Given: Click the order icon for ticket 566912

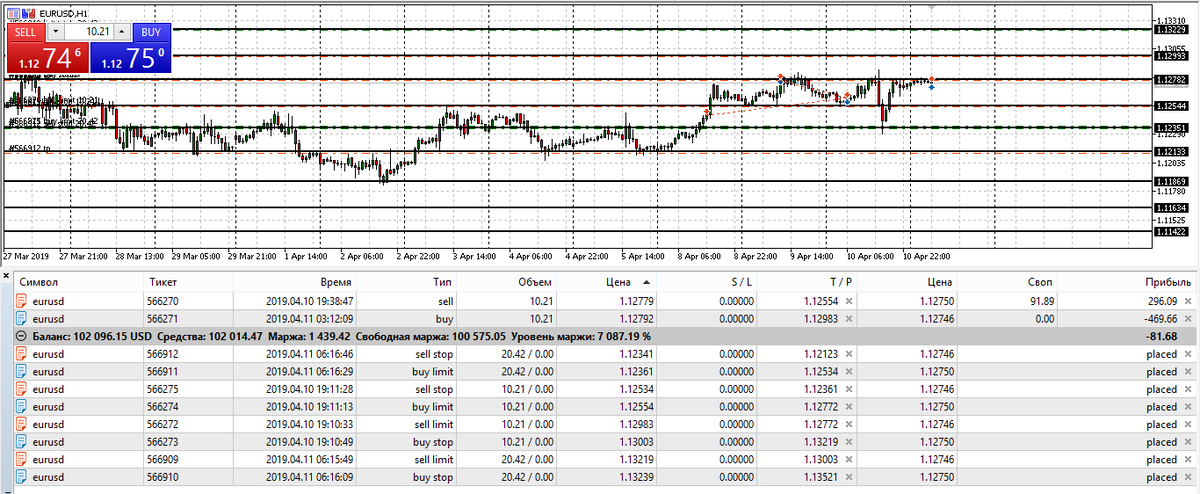Looking at the screenshot, I should pos(22,354).
